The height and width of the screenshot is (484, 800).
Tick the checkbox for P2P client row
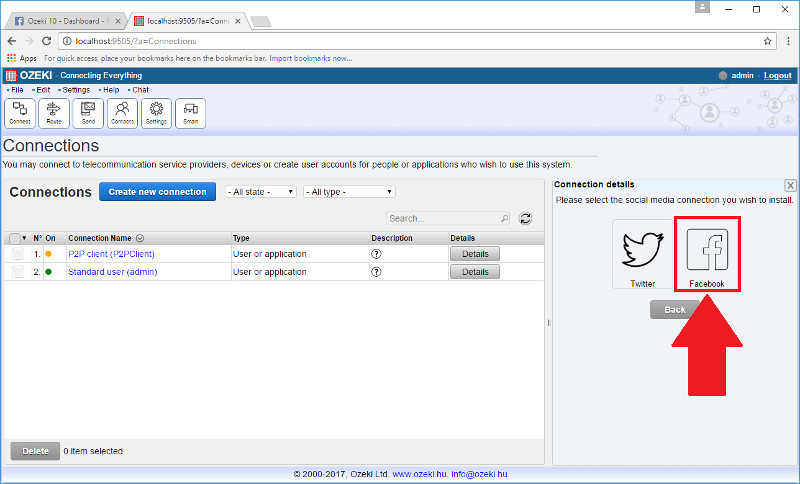click(x=17, y=254)
